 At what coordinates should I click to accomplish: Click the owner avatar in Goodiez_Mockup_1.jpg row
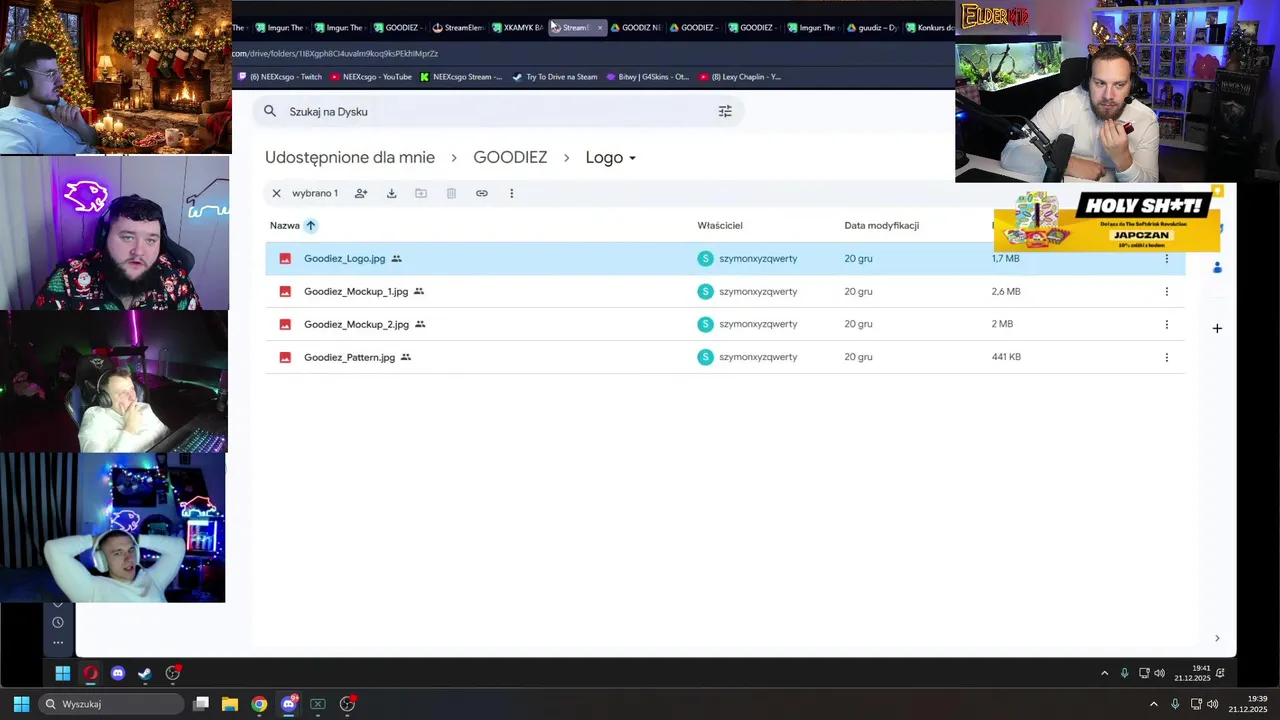[x=705, y=291]
